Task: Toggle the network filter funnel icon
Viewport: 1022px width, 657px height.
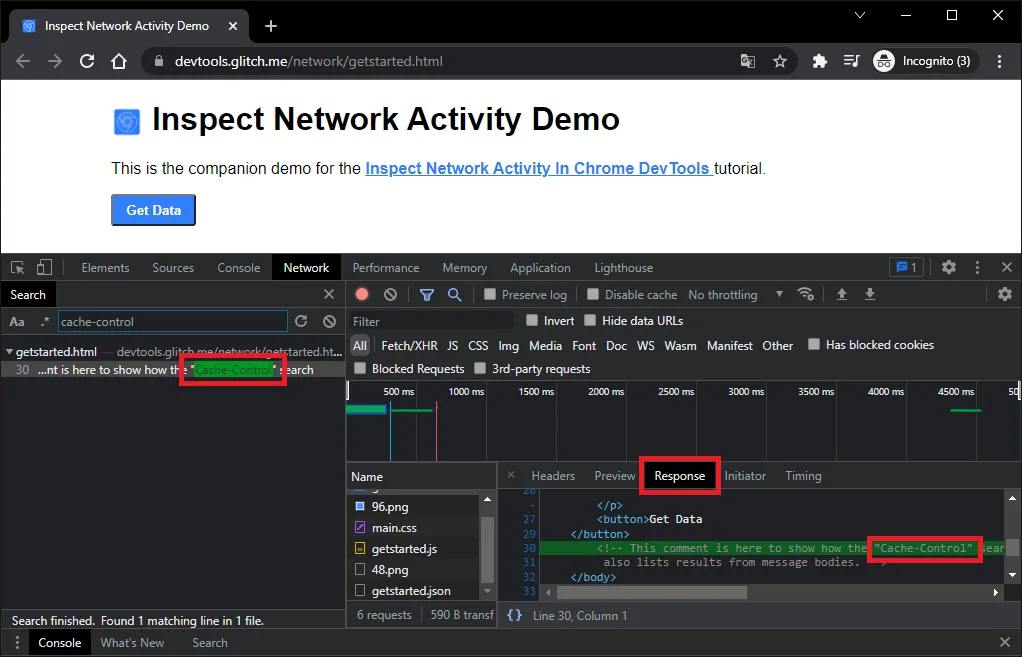Action: pos(427,295)
